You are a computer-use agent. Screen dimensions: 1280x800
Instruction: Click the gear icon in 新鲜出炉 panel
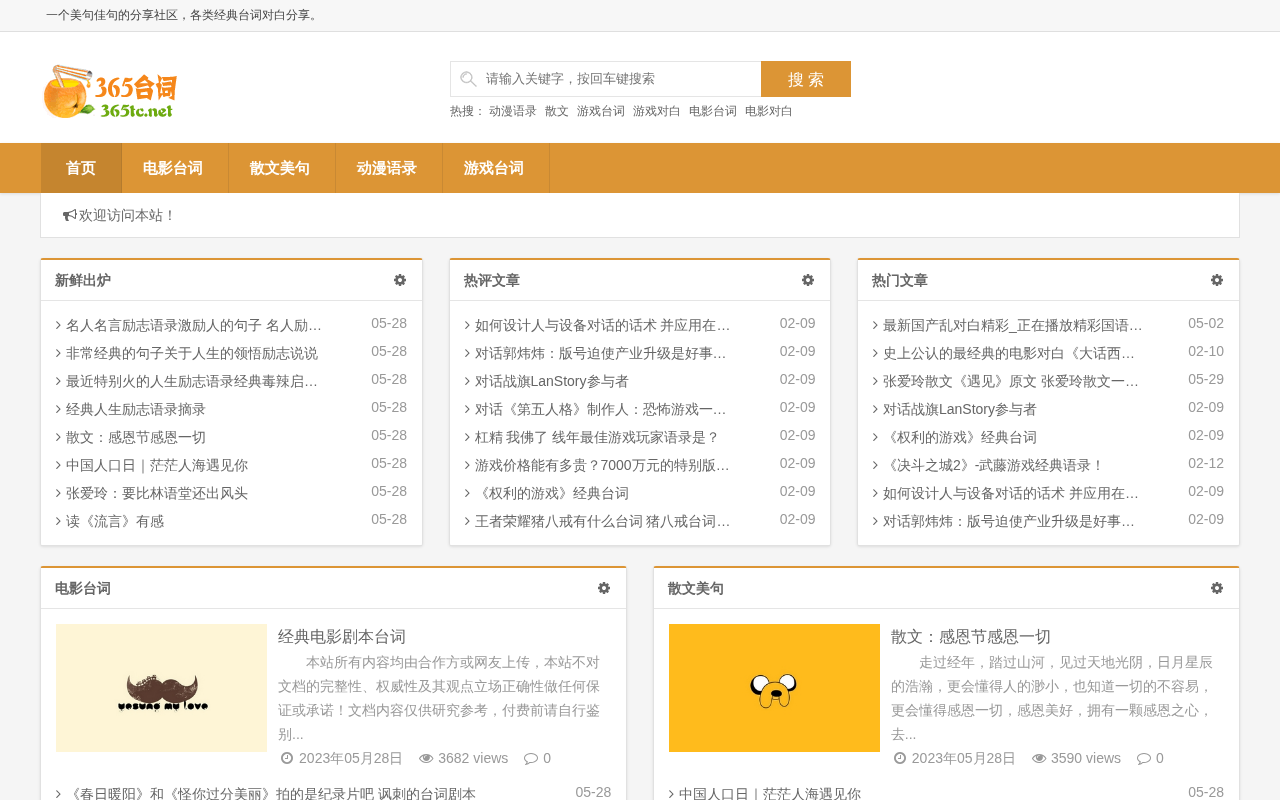400,281
